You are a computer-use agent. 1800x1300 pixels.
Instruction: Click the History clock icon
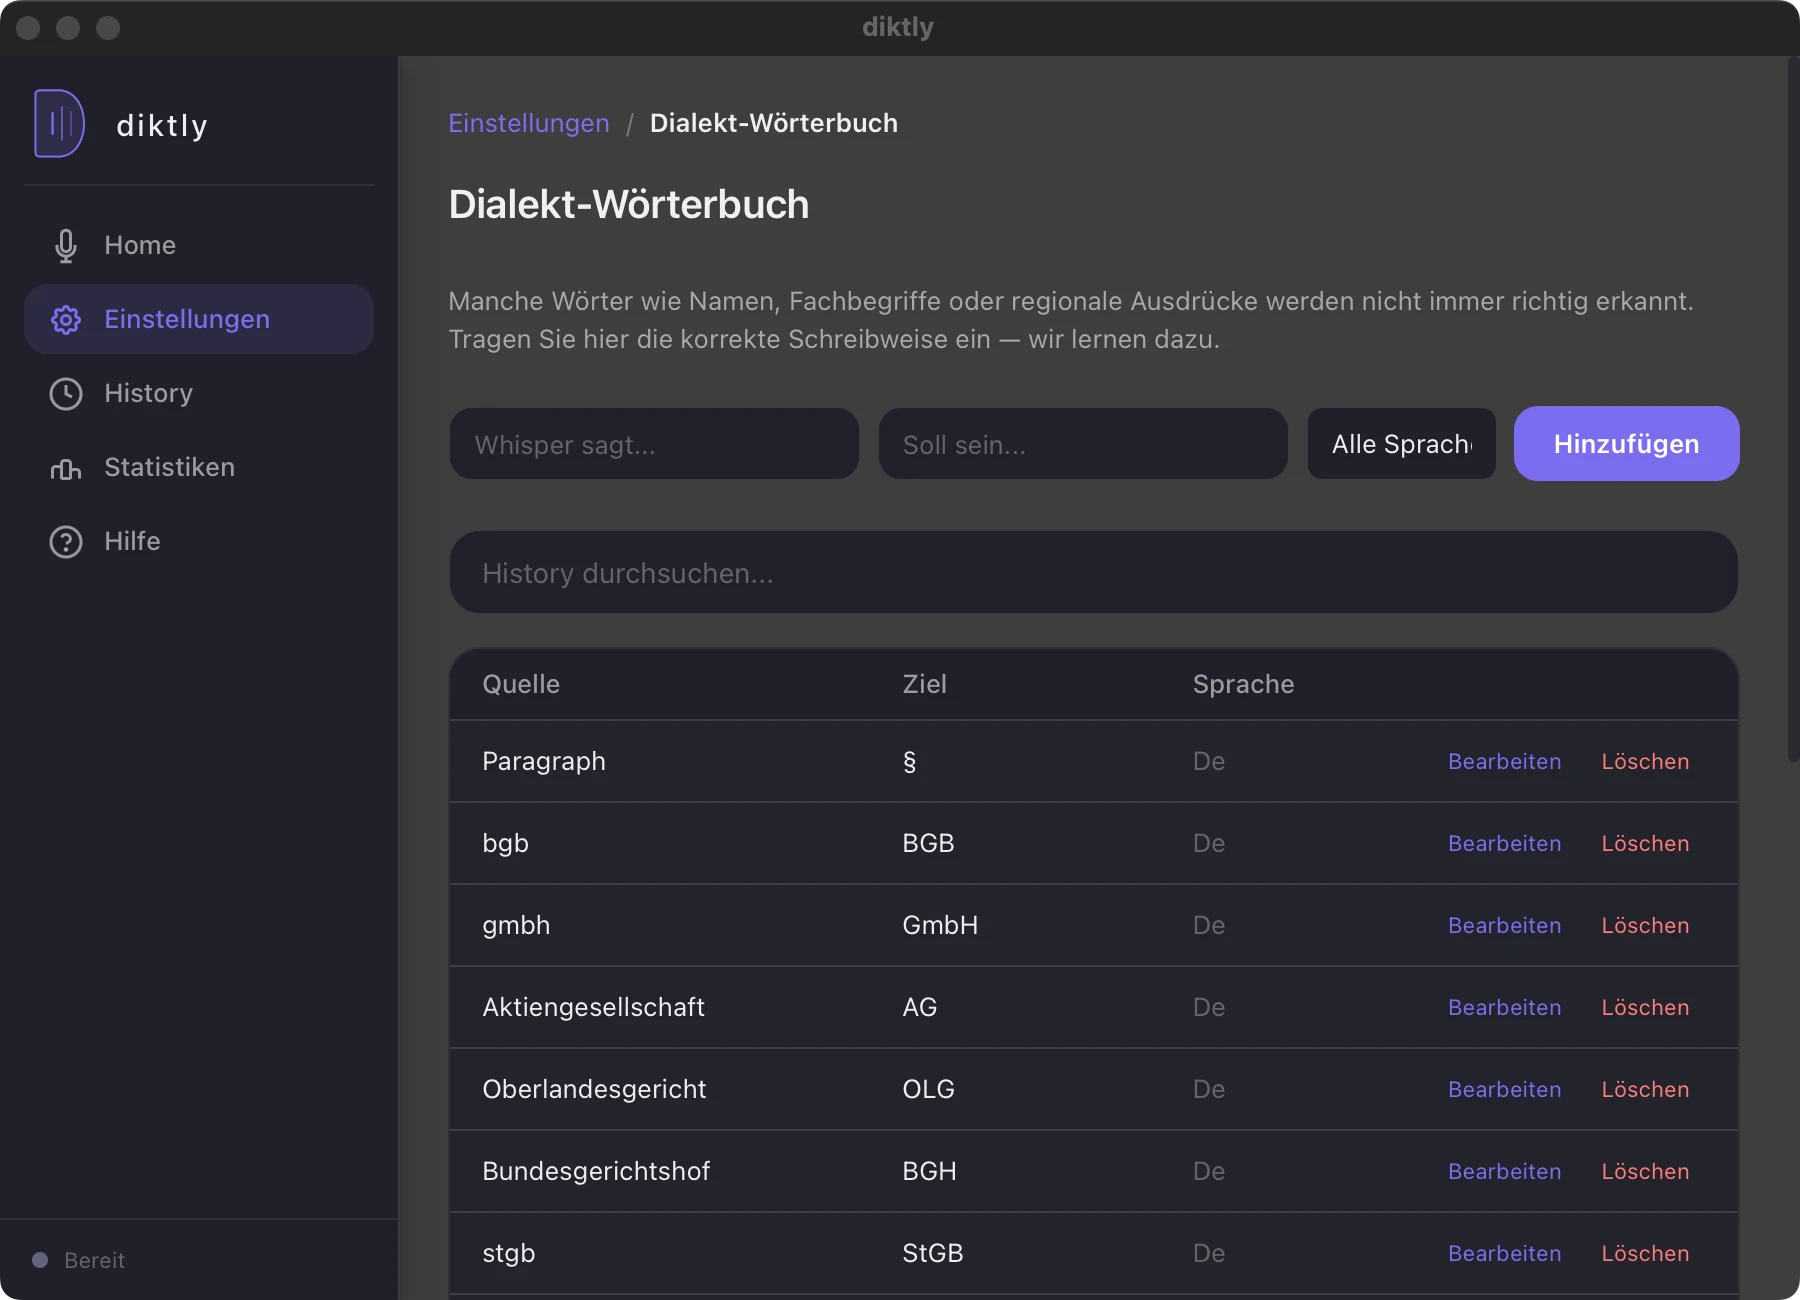[x=66, y=393]
